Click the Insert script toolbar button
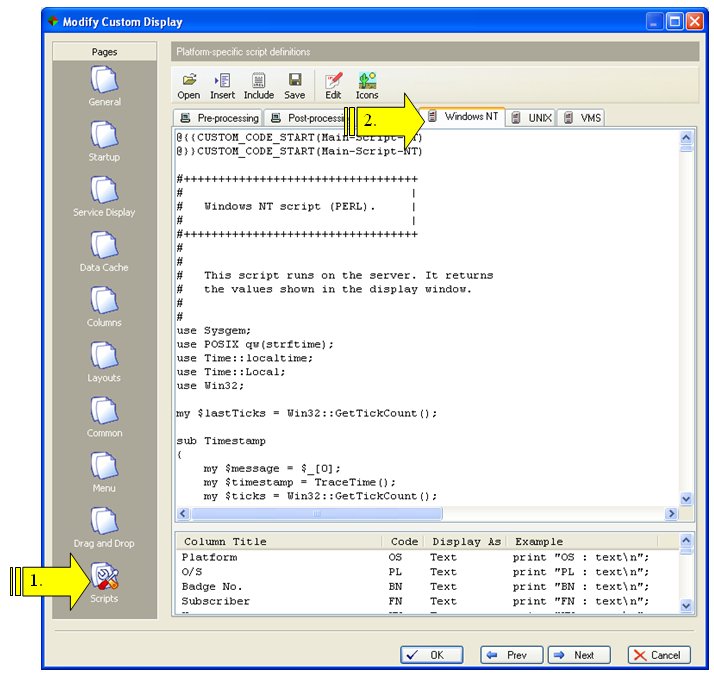This screenshot has height=675, width=714. pos(222,86)
